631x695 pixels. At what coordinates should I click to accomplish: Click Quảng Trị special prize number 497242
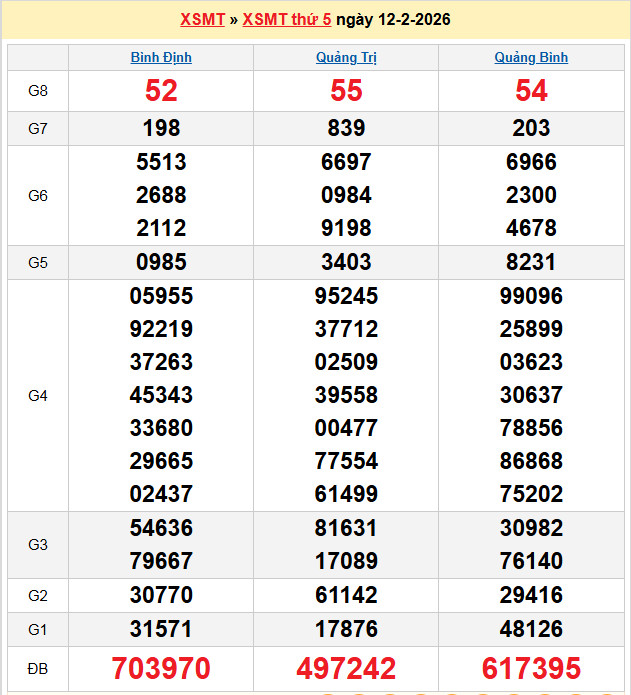point(346,668)
